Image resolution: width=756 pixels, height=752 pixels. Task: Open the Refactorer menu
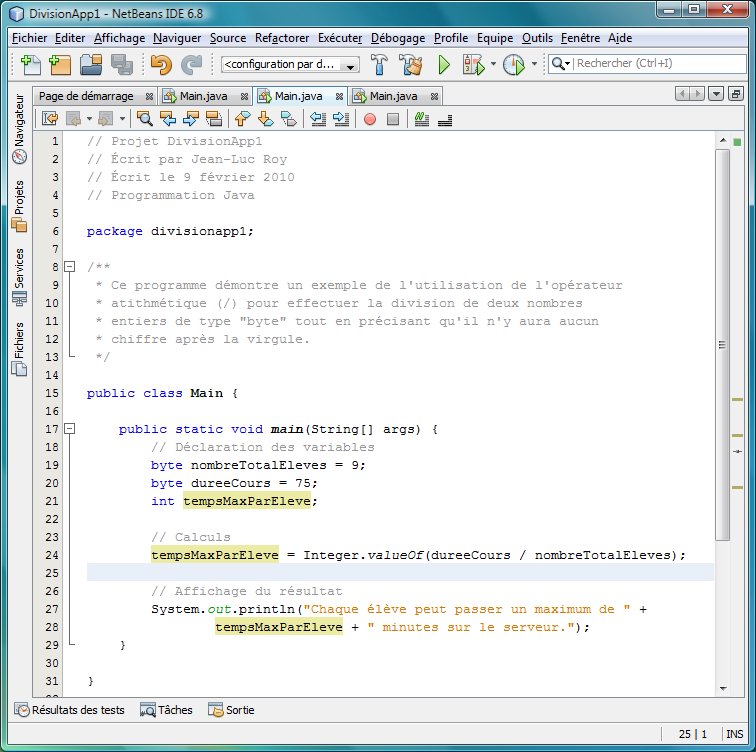pos(282,38)
